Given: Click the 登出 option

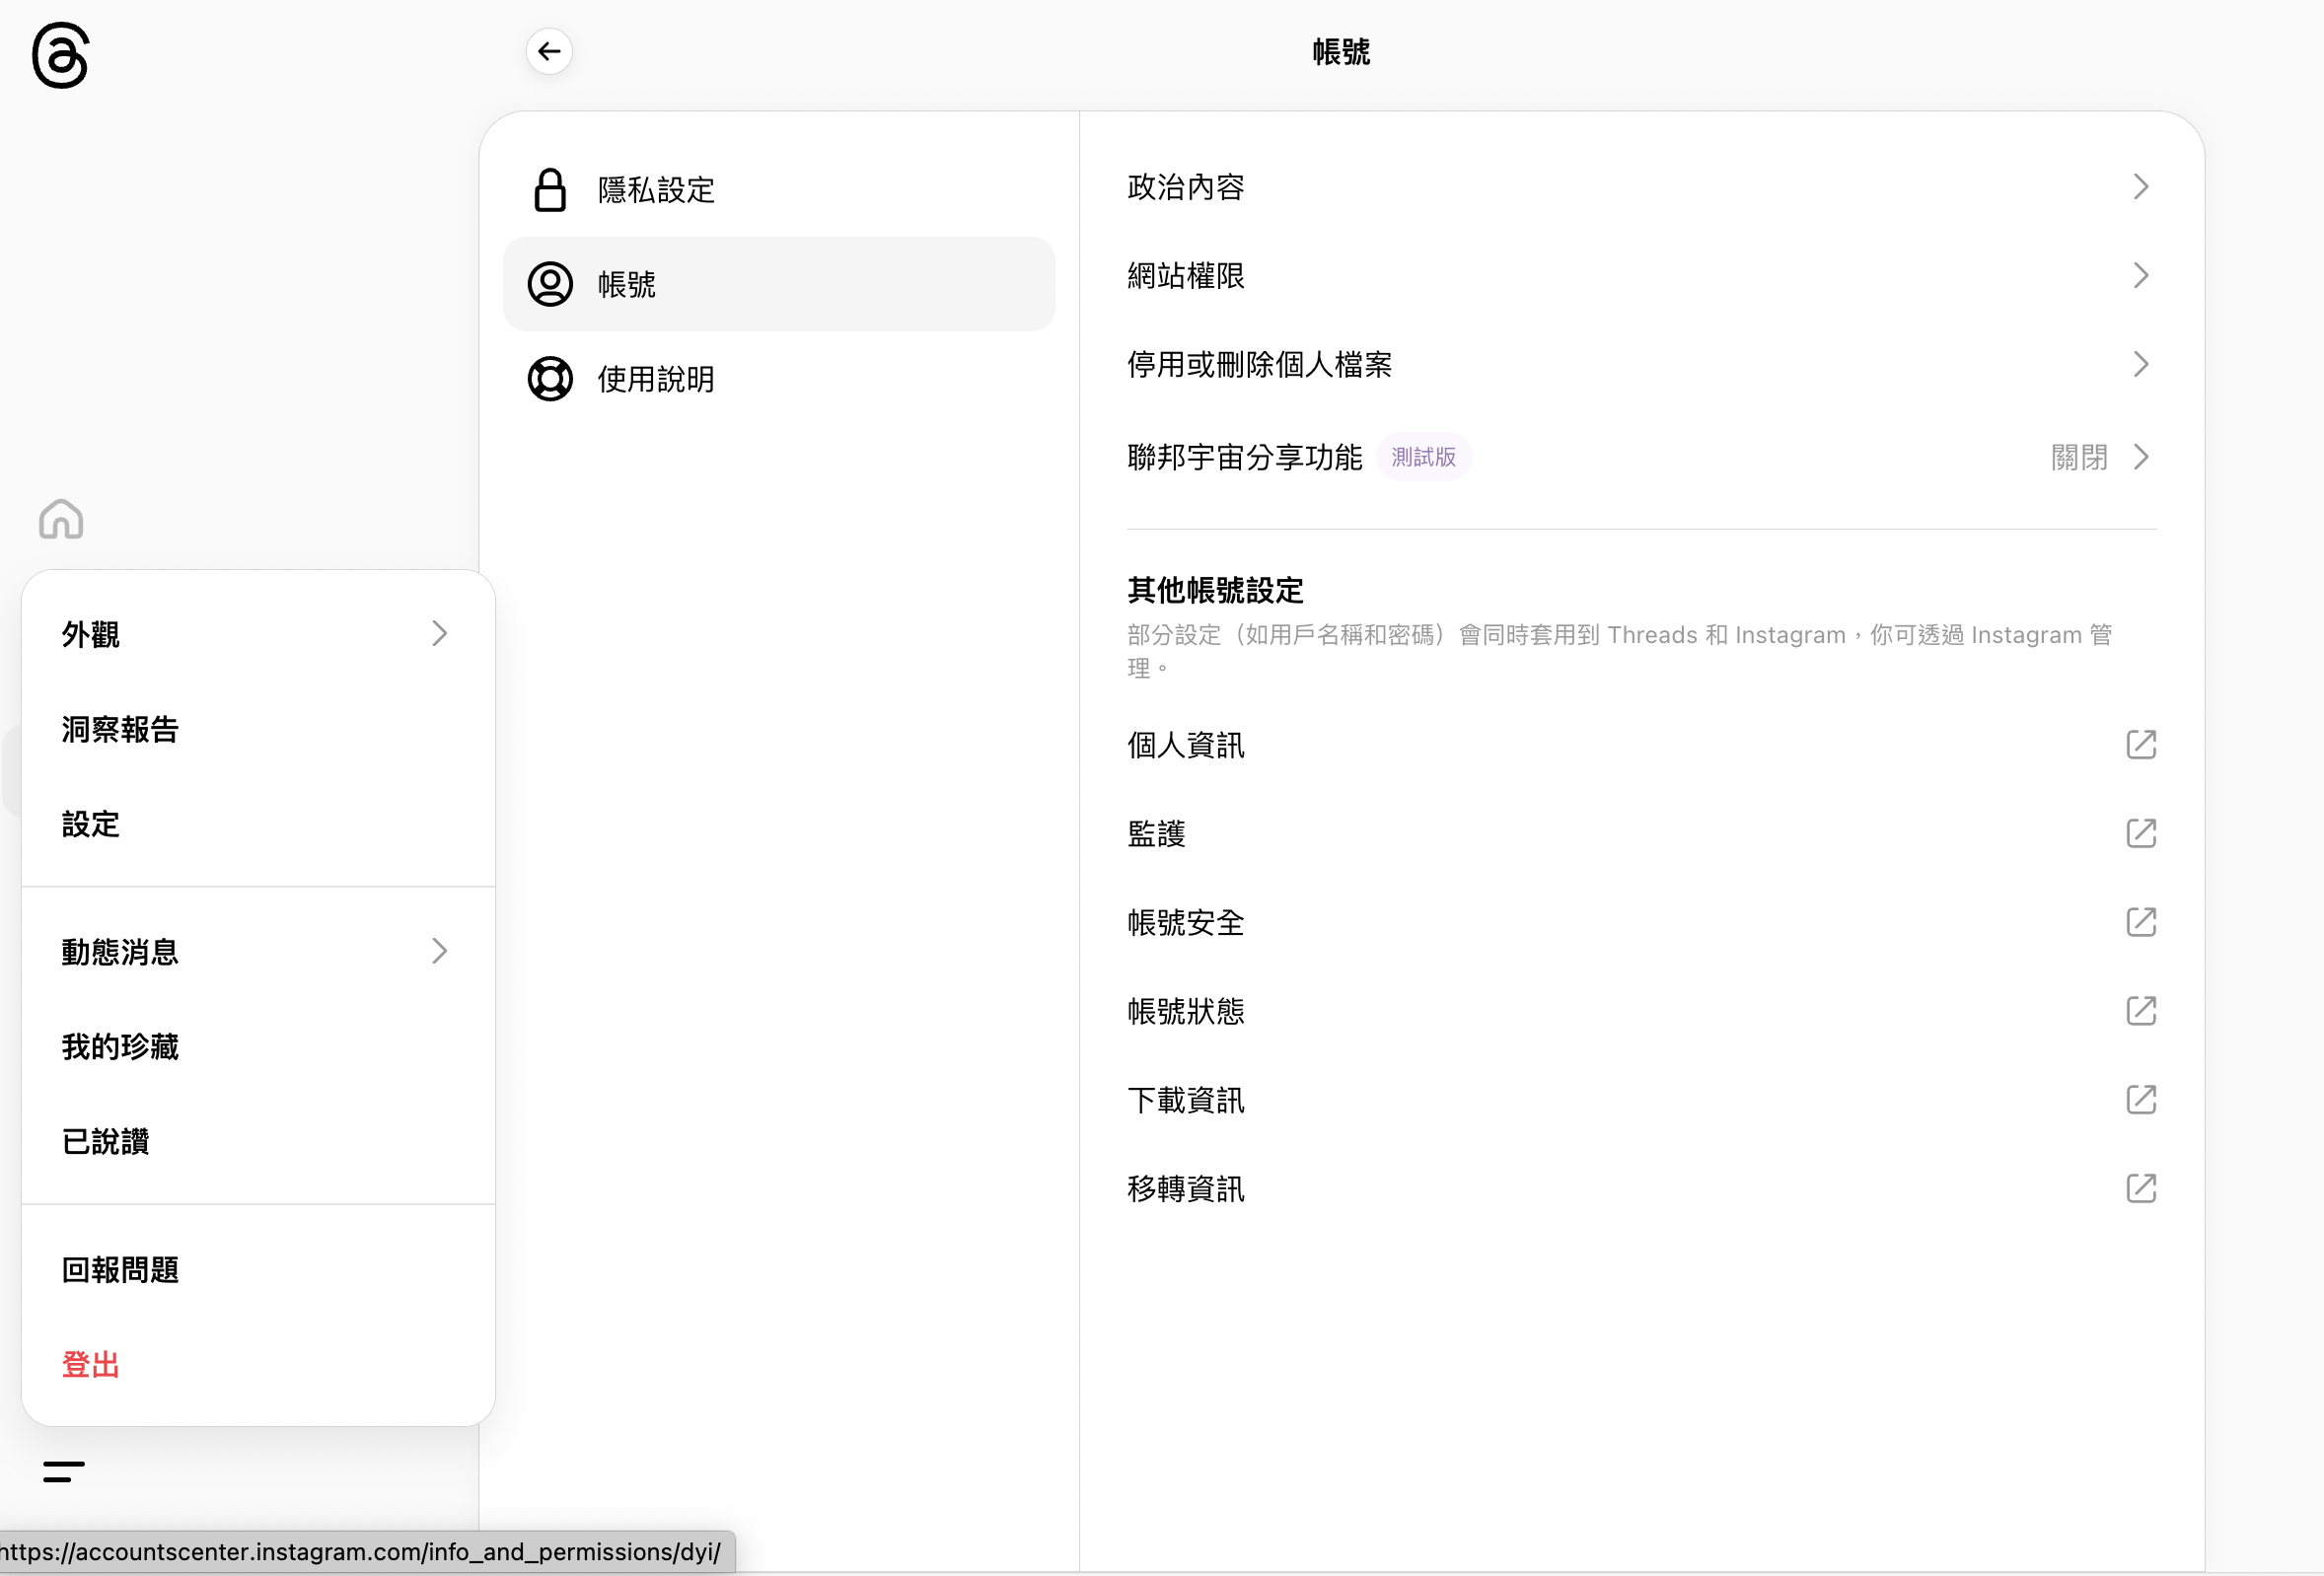Looking at the screenshot, I should coord(90,1364).
